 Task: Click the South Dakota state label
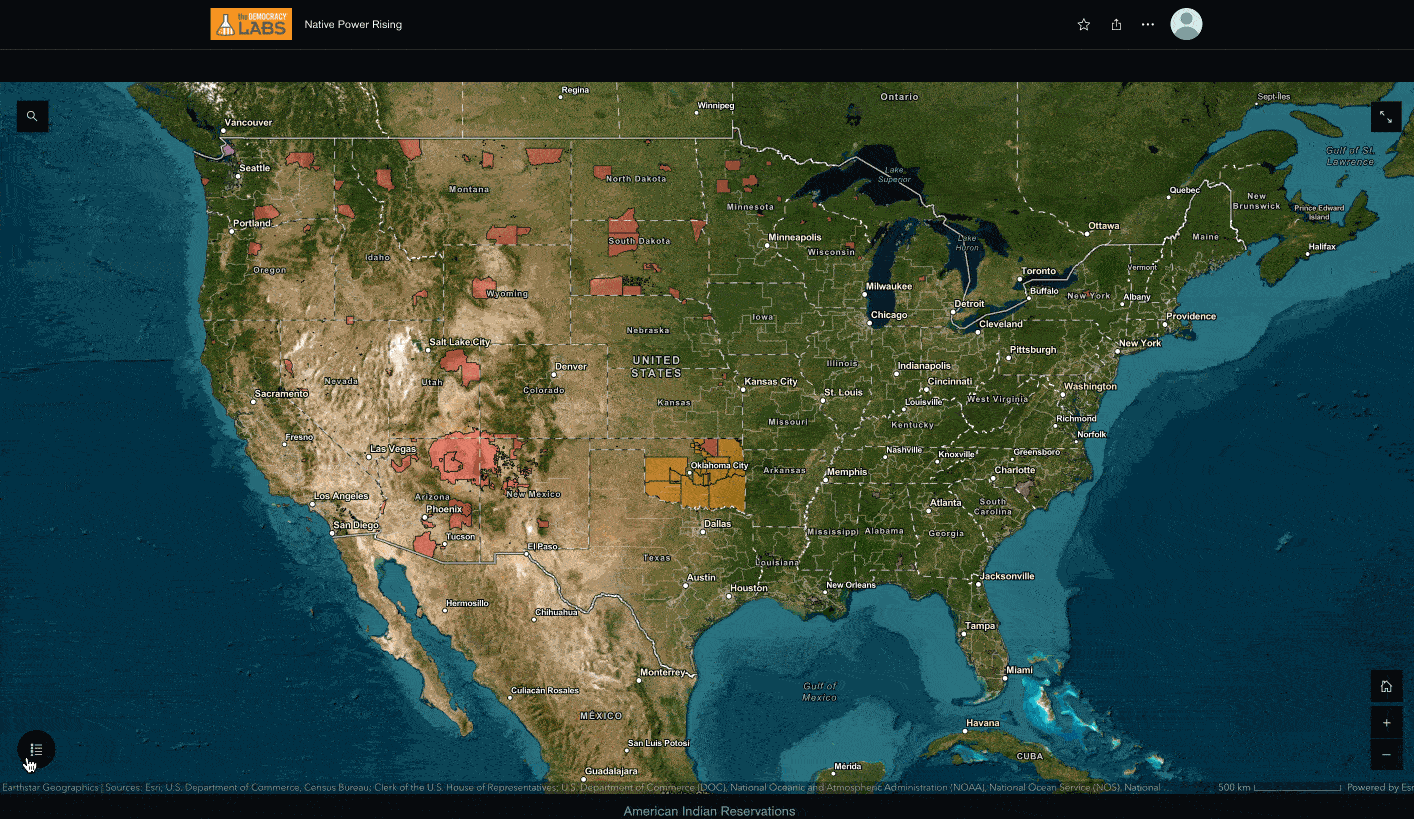coord(640,241)
